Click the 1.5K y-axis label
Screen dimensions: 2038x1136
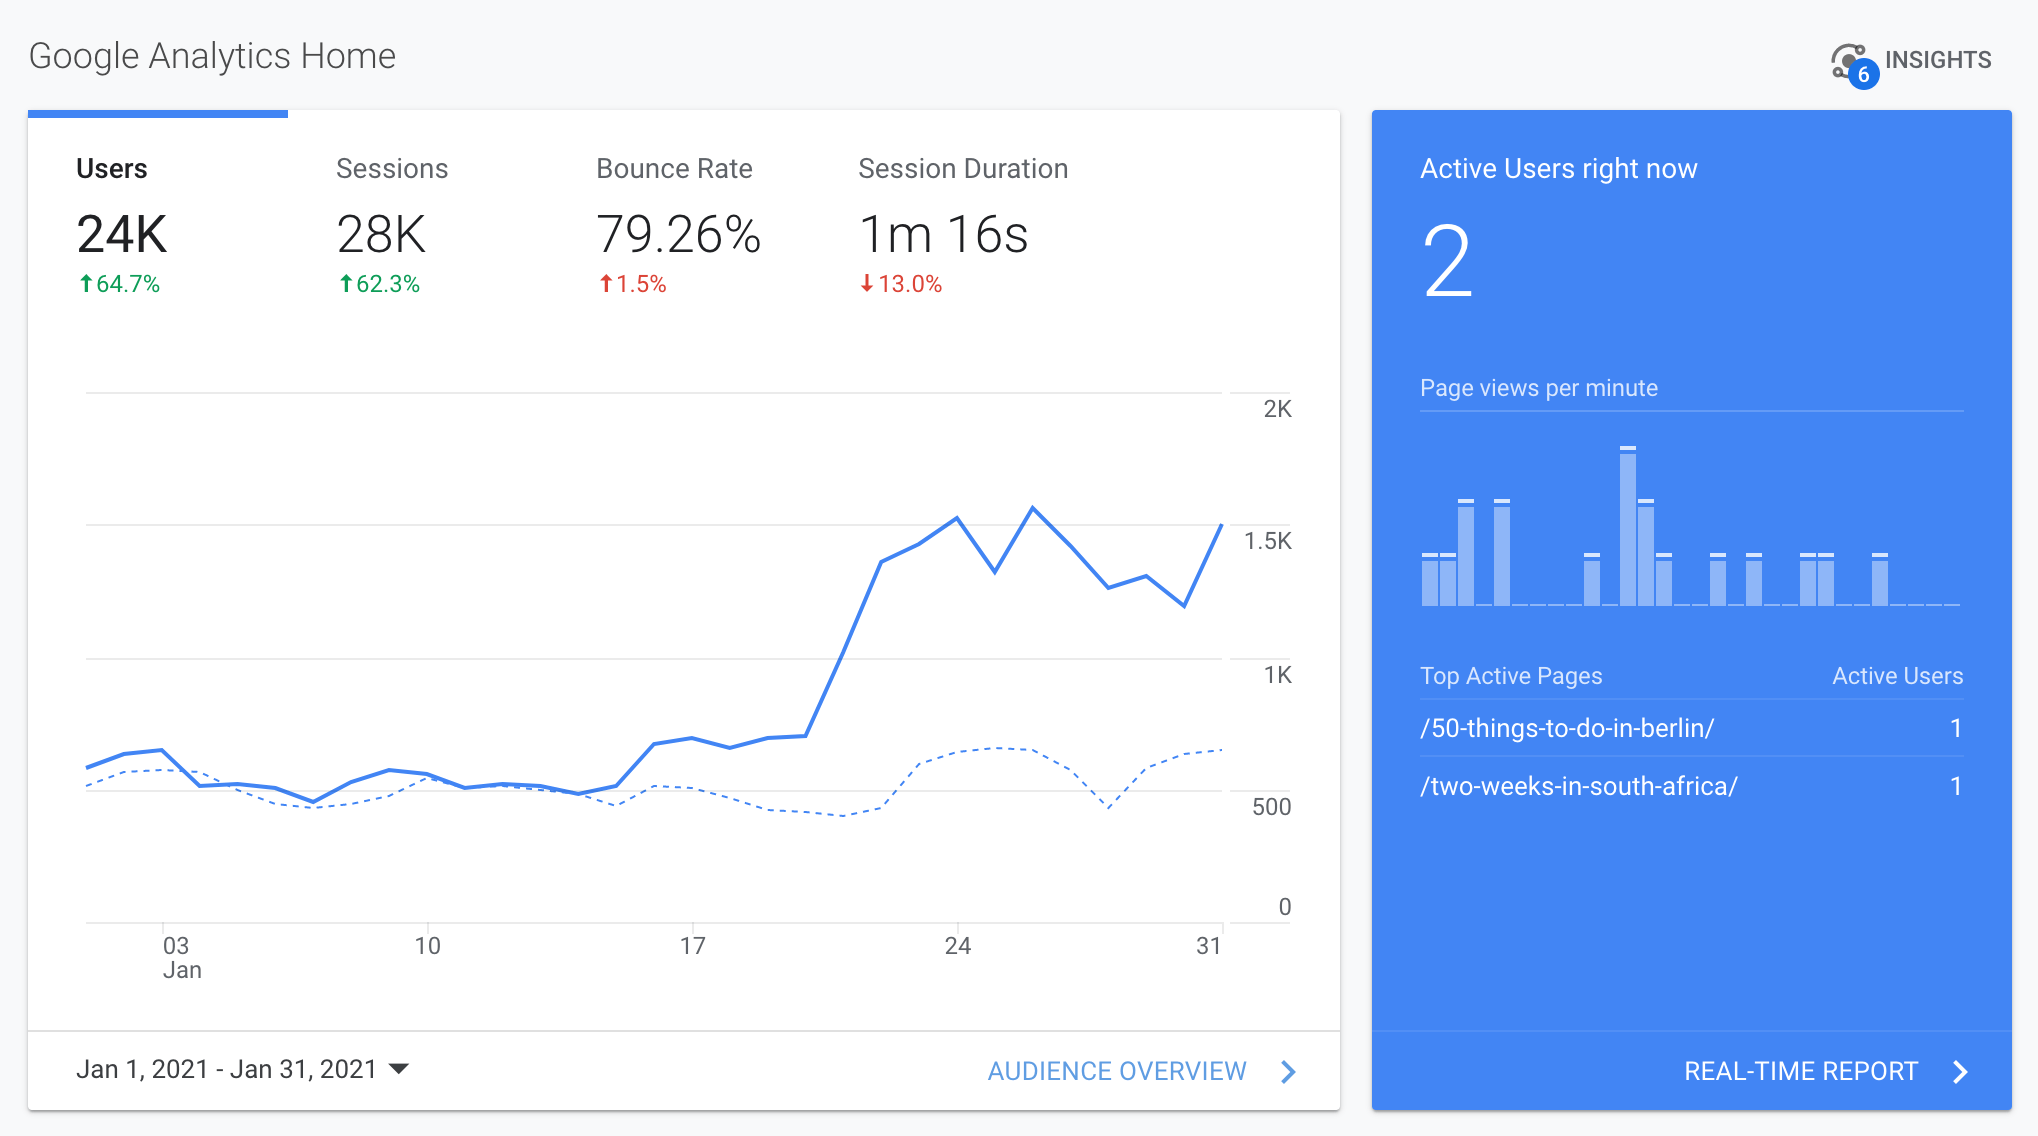coord(1268,541)
